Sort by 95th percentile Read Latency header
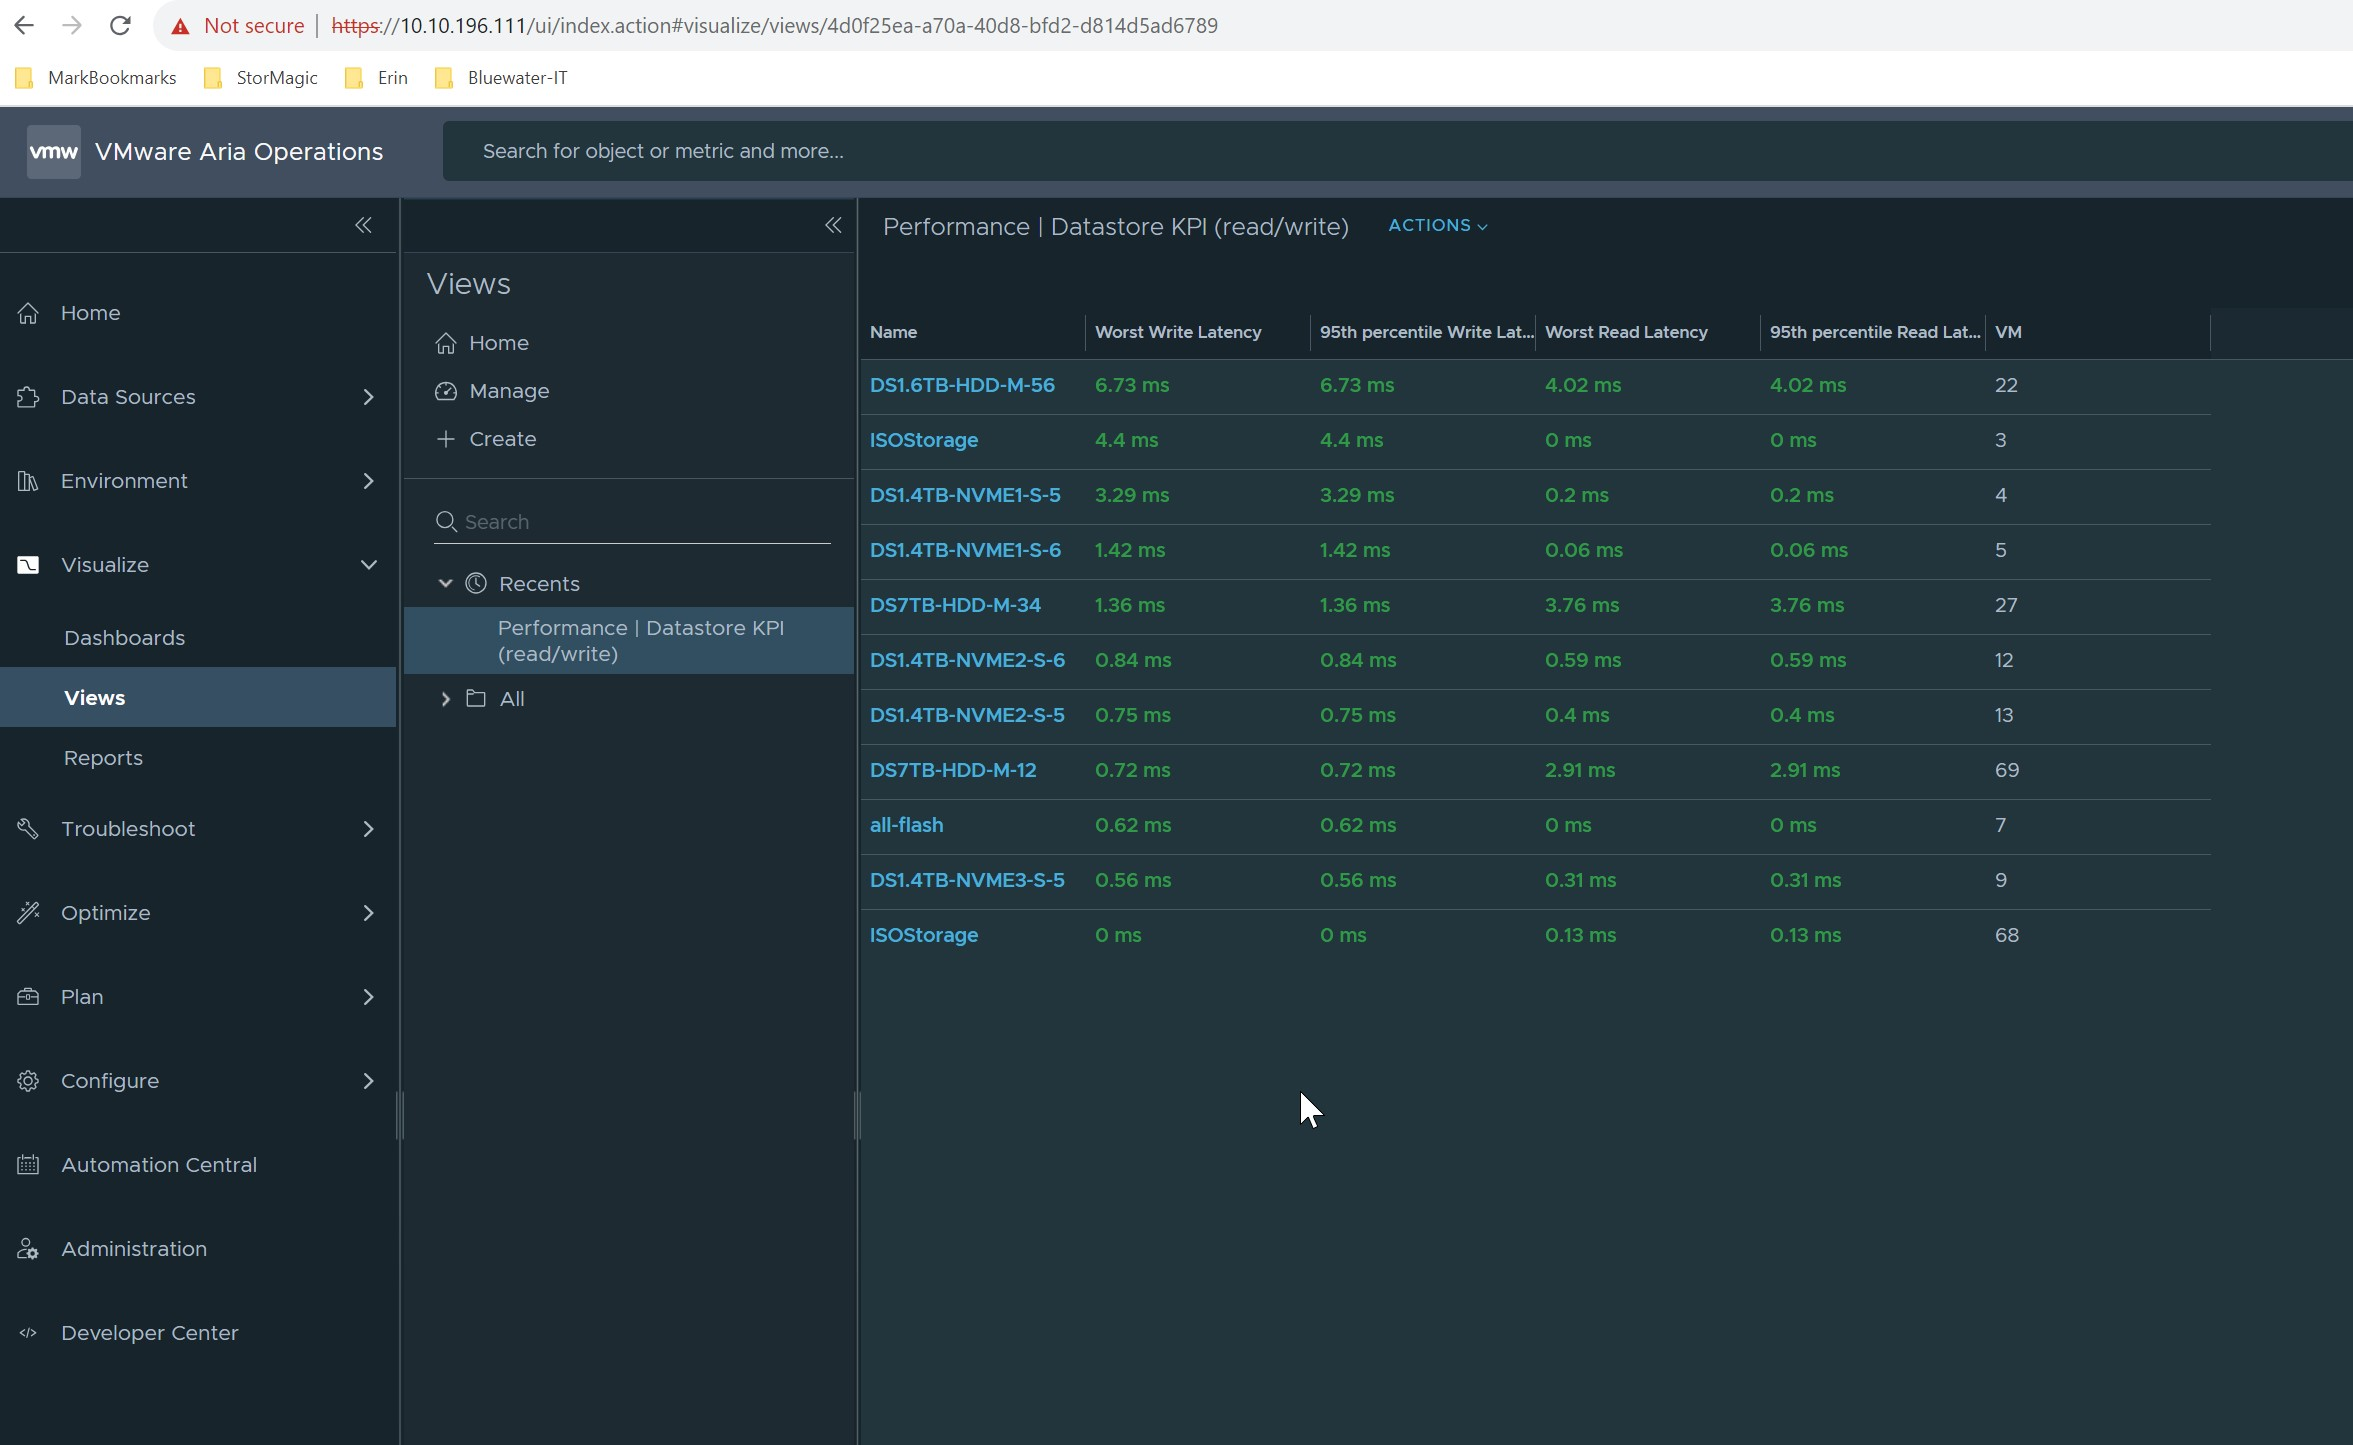2353x1445 pixels. (x=1875, y=332)
